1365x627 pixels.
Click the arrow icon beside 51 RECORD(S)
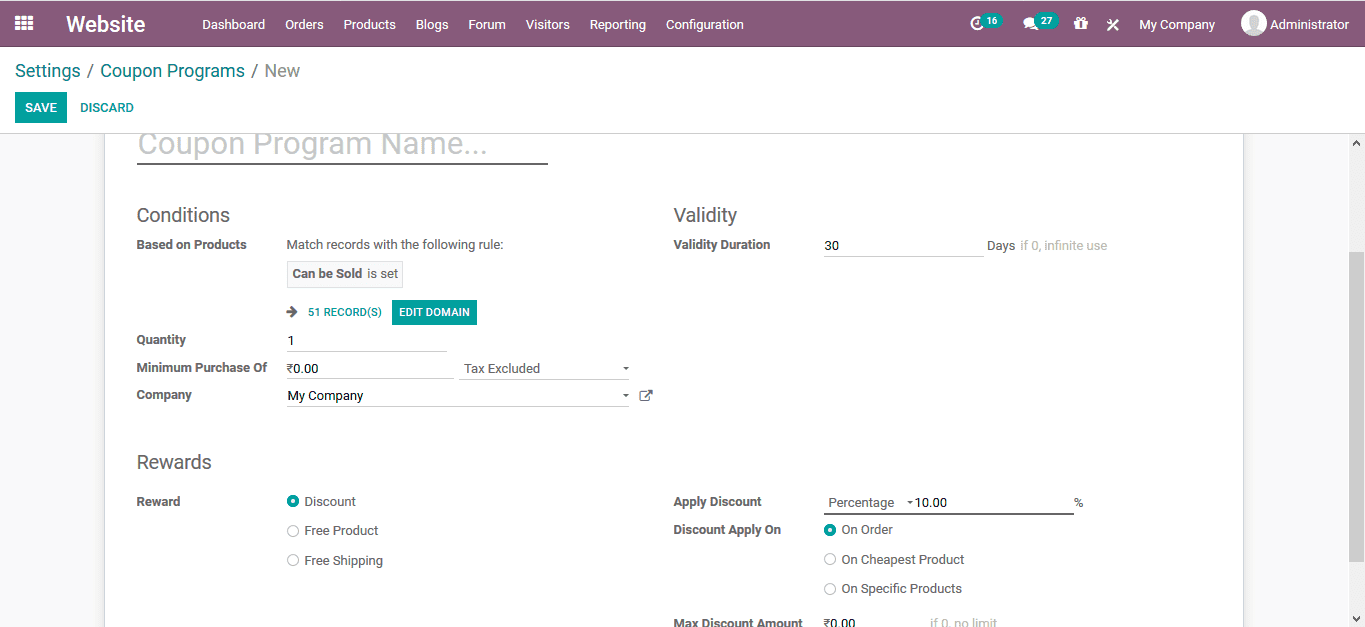(x=290, y=312)
